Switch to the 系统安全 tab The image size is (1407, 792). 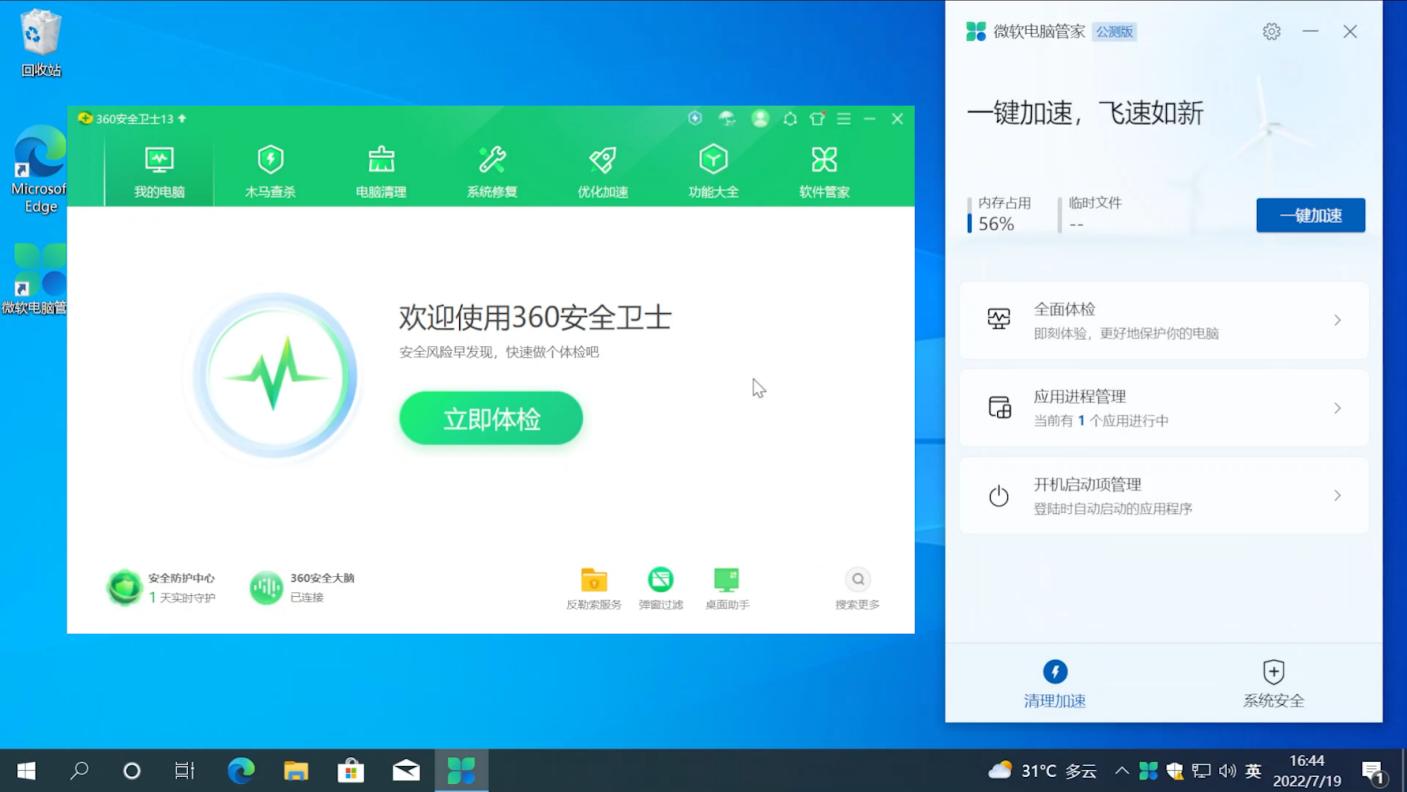coord(1273,683)
